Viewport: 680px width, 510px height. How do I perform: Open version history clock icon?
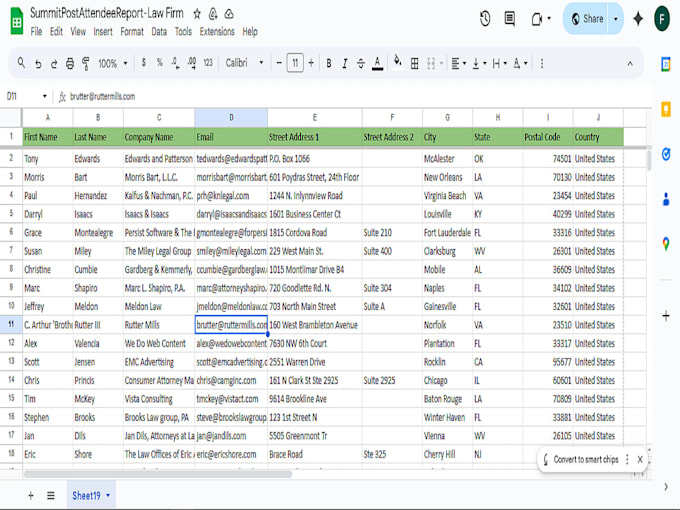485,19
